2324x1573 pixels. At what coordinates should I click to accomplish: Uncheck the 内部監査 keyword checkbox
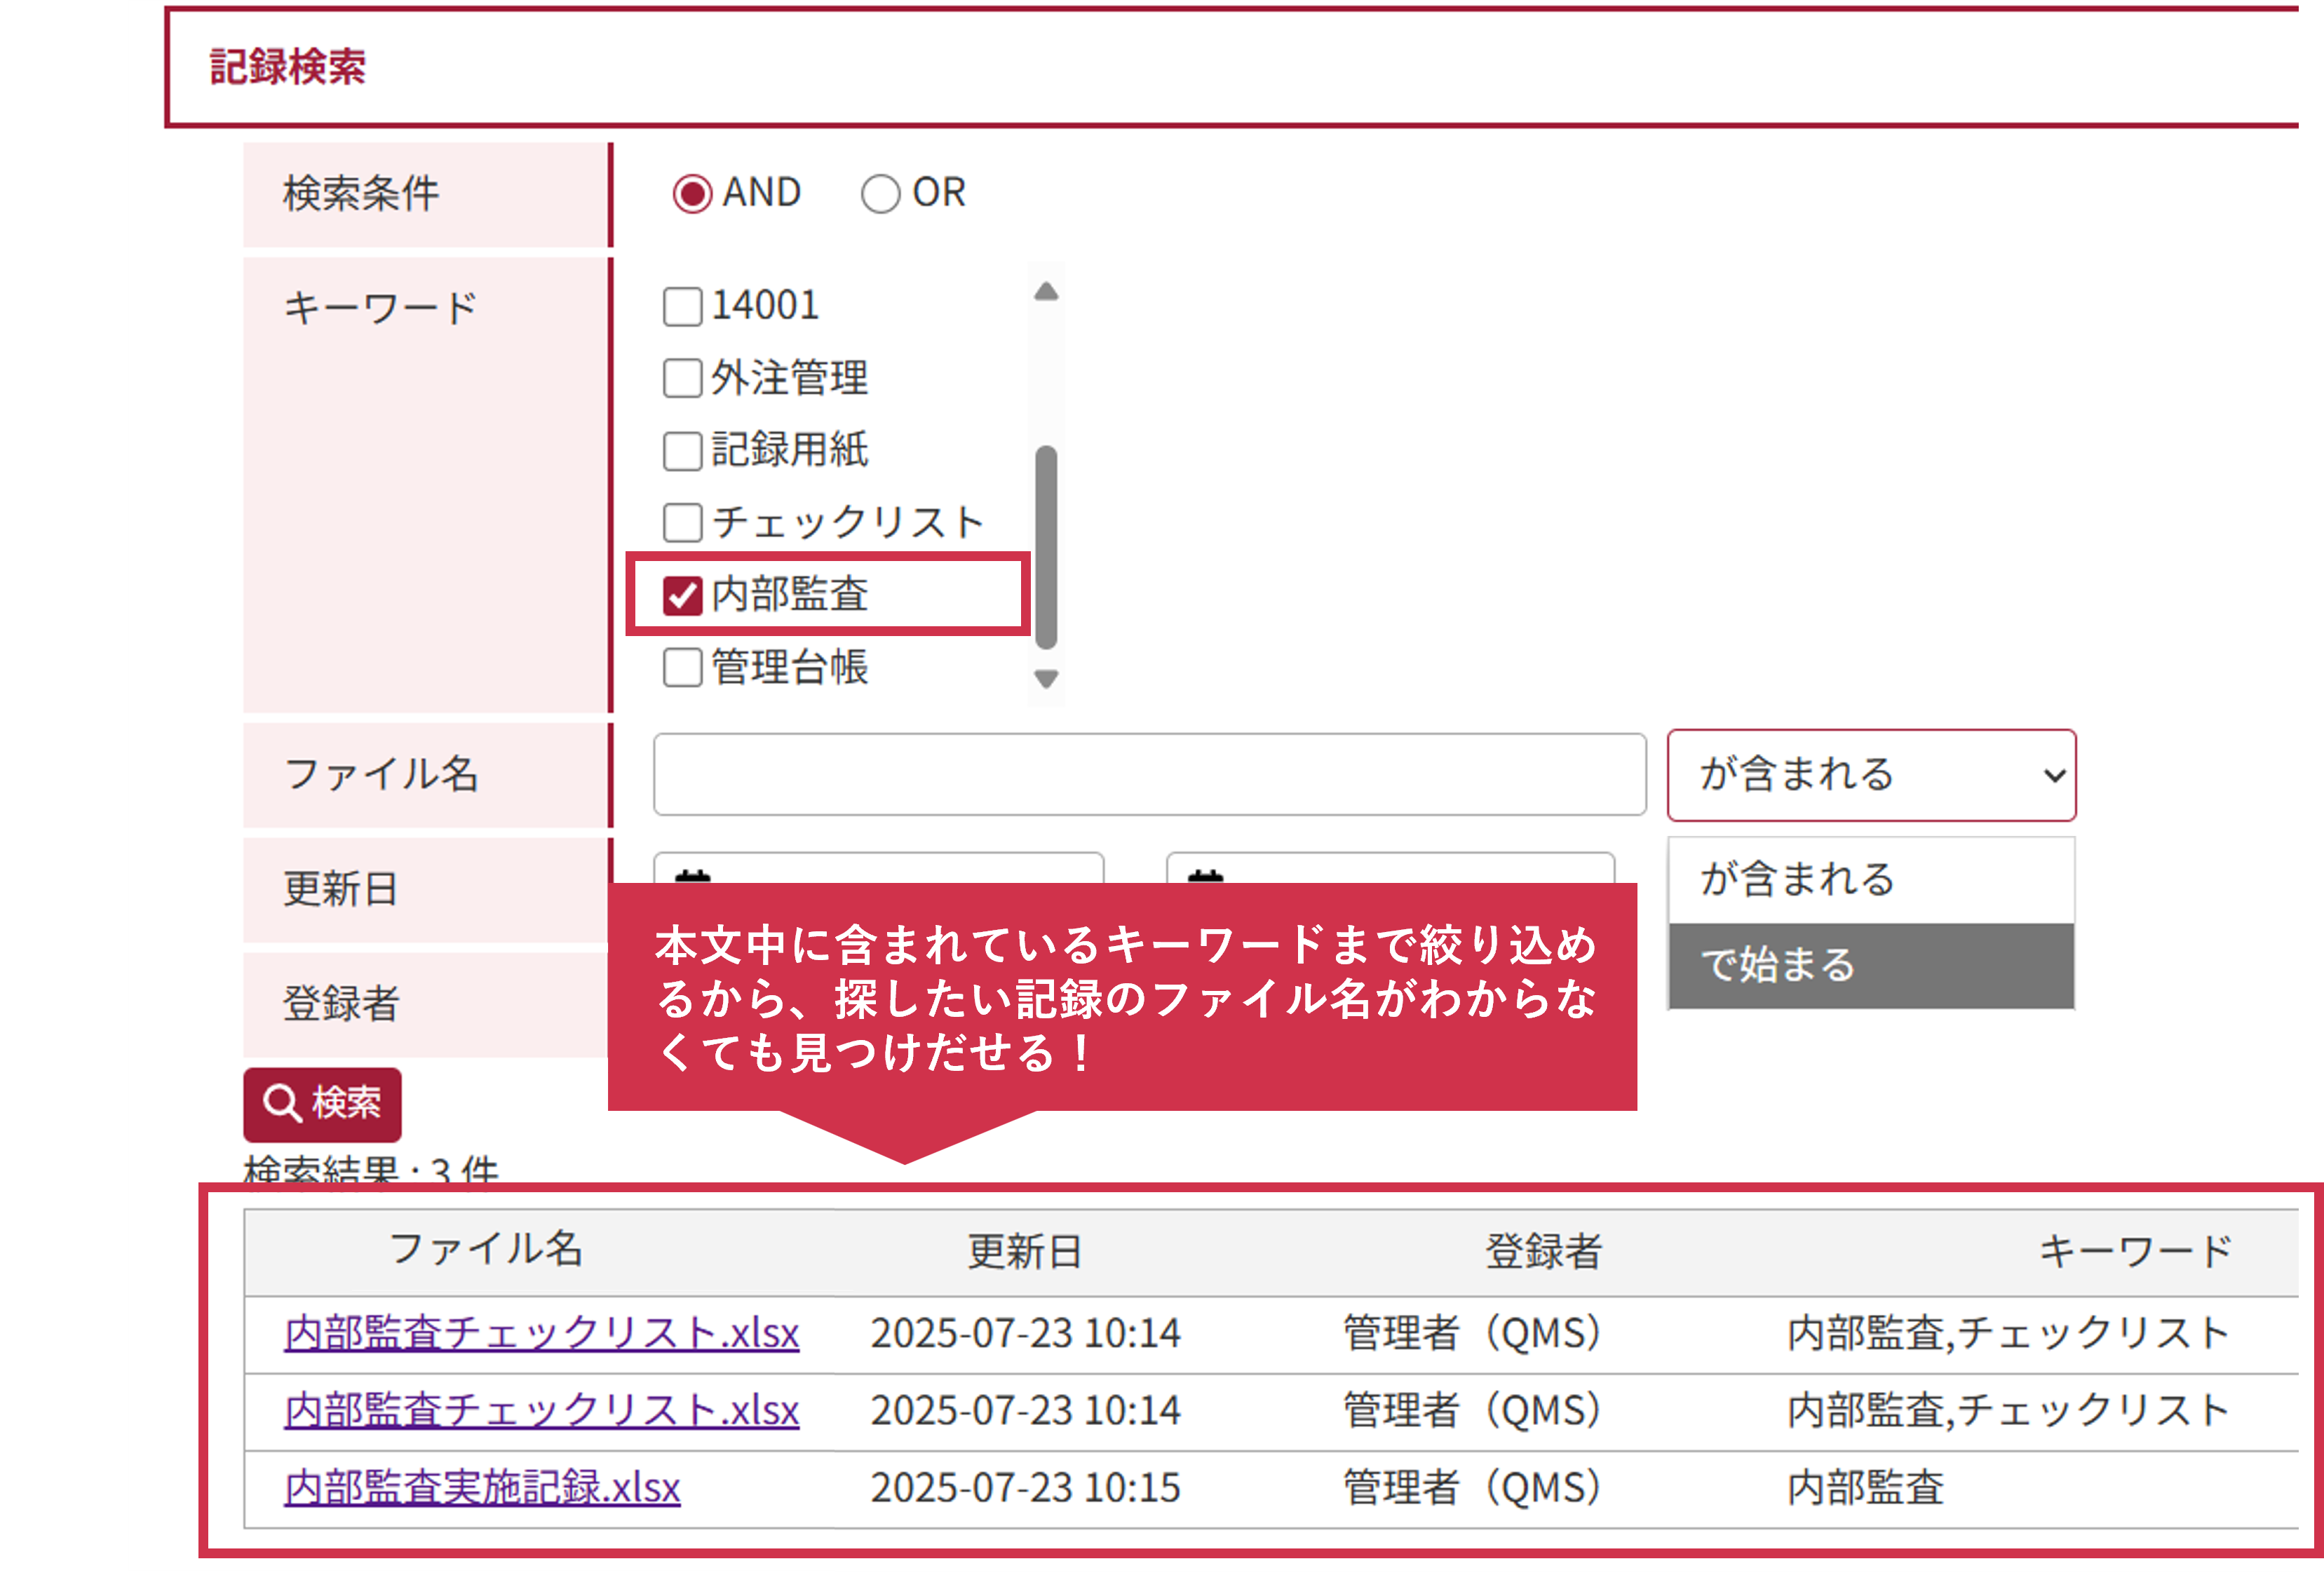tap(682, 595)
